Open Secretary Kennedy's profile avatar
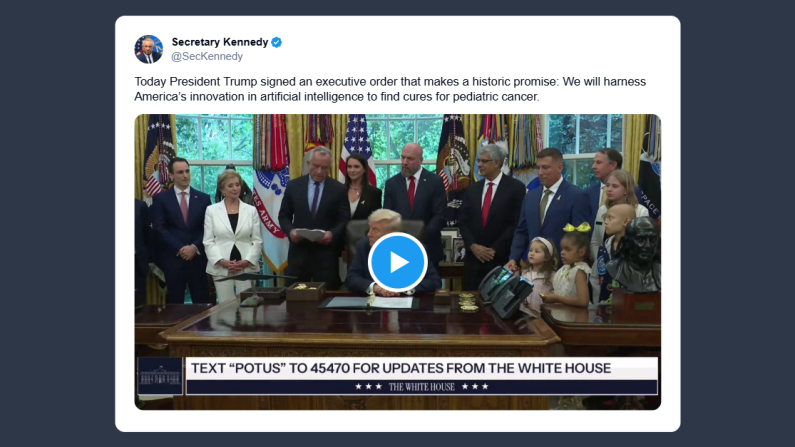The width and height of the screenshot is (795, 447). 149,49
